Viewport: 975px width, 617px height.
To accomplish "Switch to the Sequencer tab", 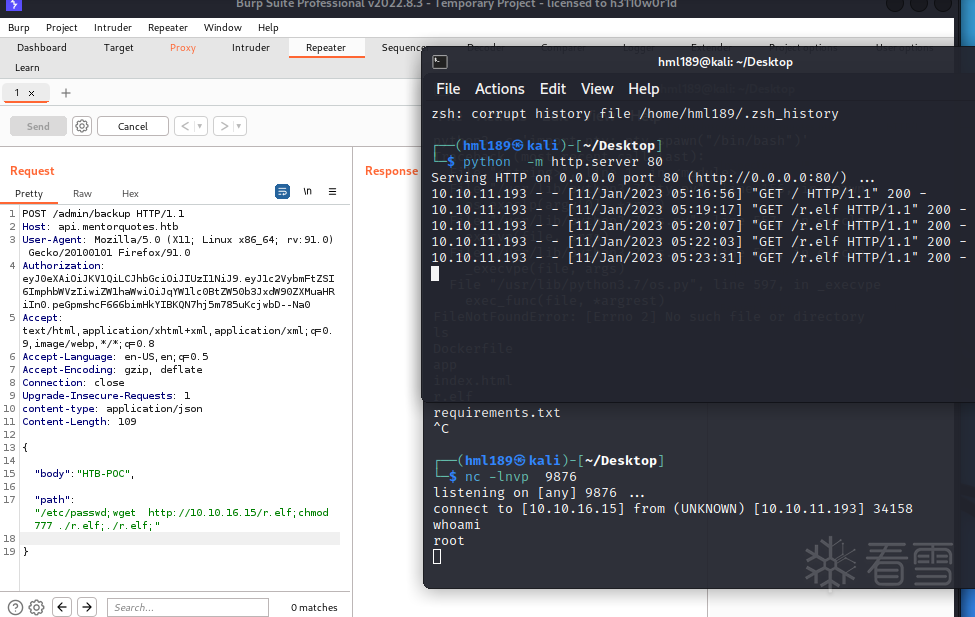I will (x=402, y=47).
